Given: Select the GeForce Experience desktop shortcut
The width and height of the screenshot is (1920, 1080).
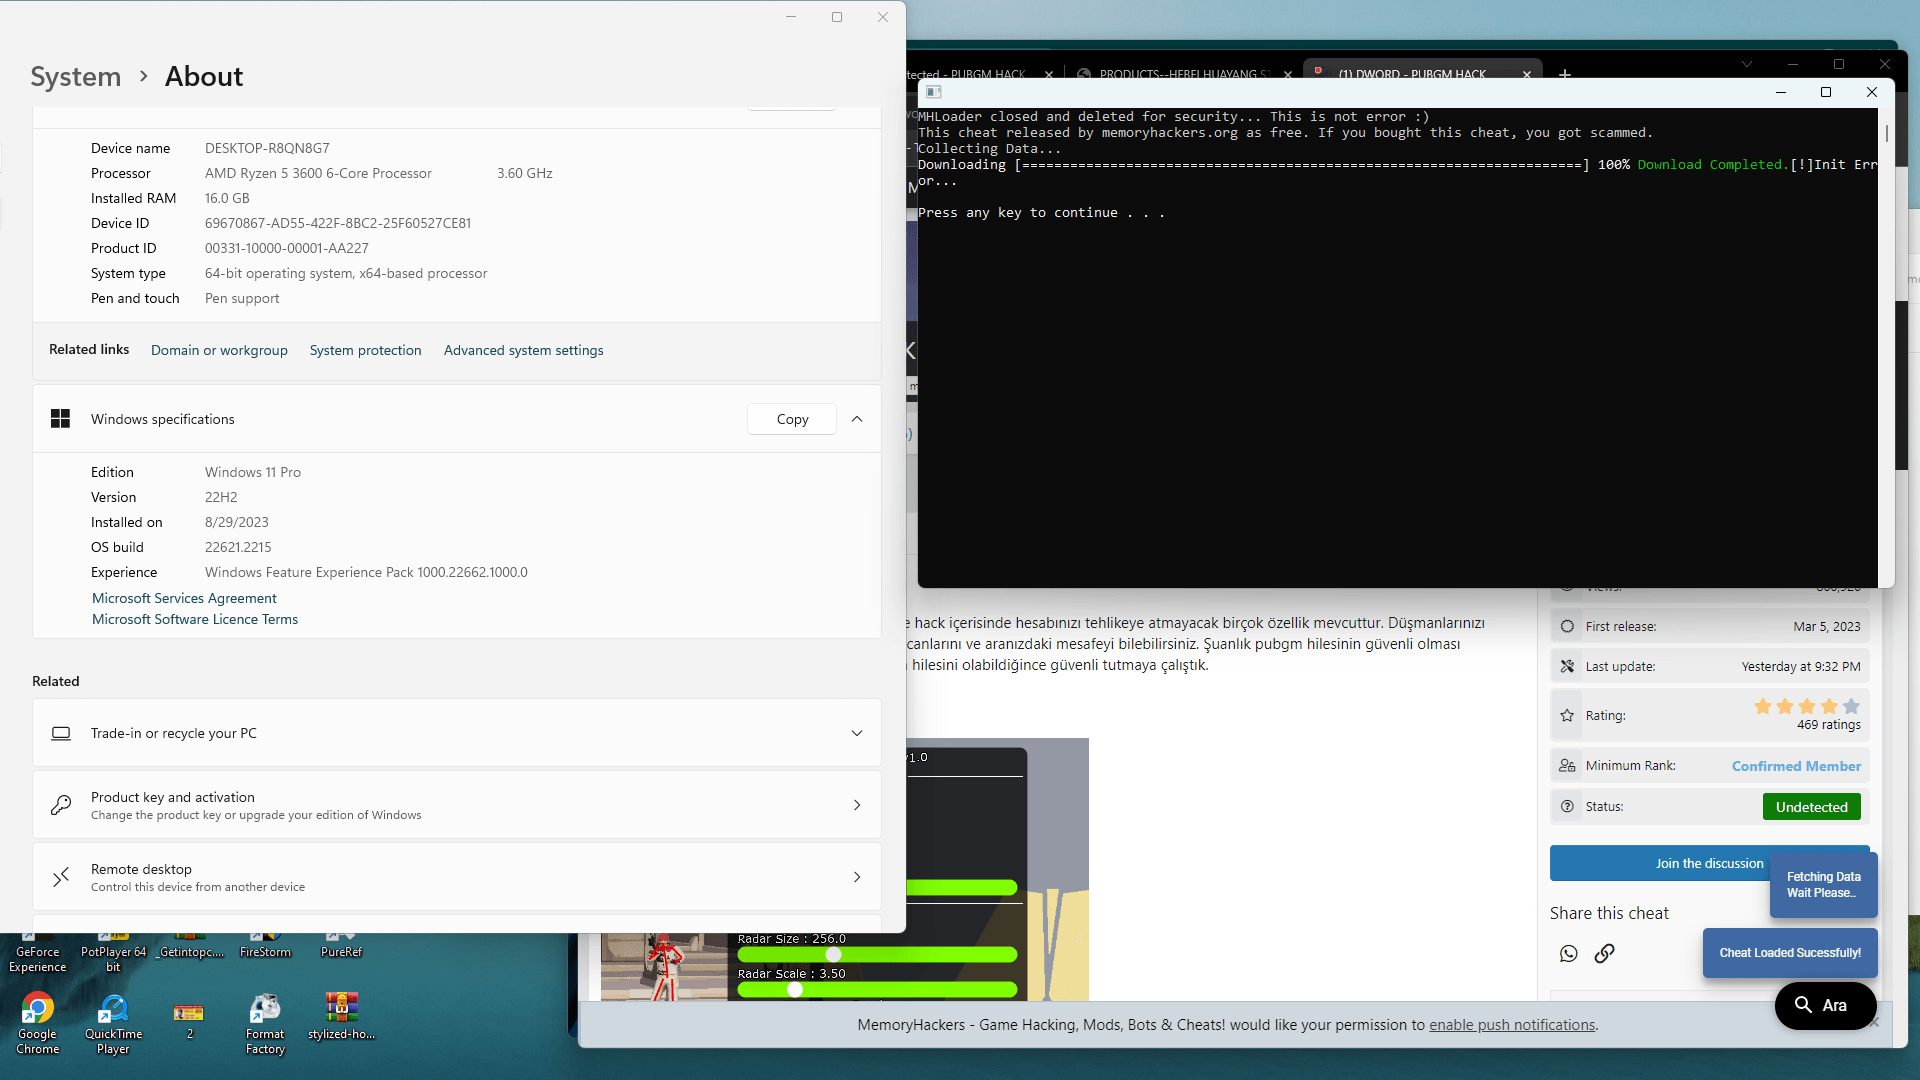Looking at the screenshot, I should tap(37, 954).
